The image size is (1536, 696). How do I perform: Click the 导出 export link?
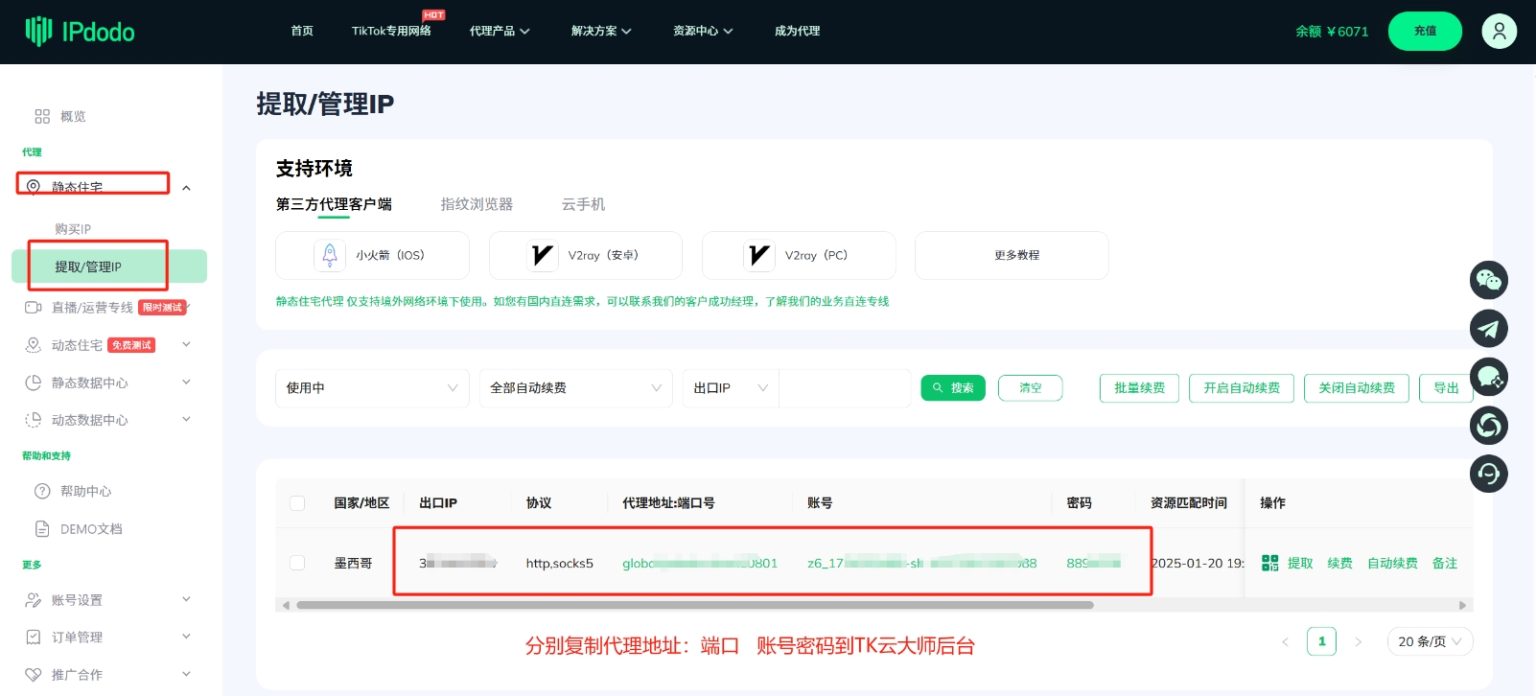tap(1445, 388)
